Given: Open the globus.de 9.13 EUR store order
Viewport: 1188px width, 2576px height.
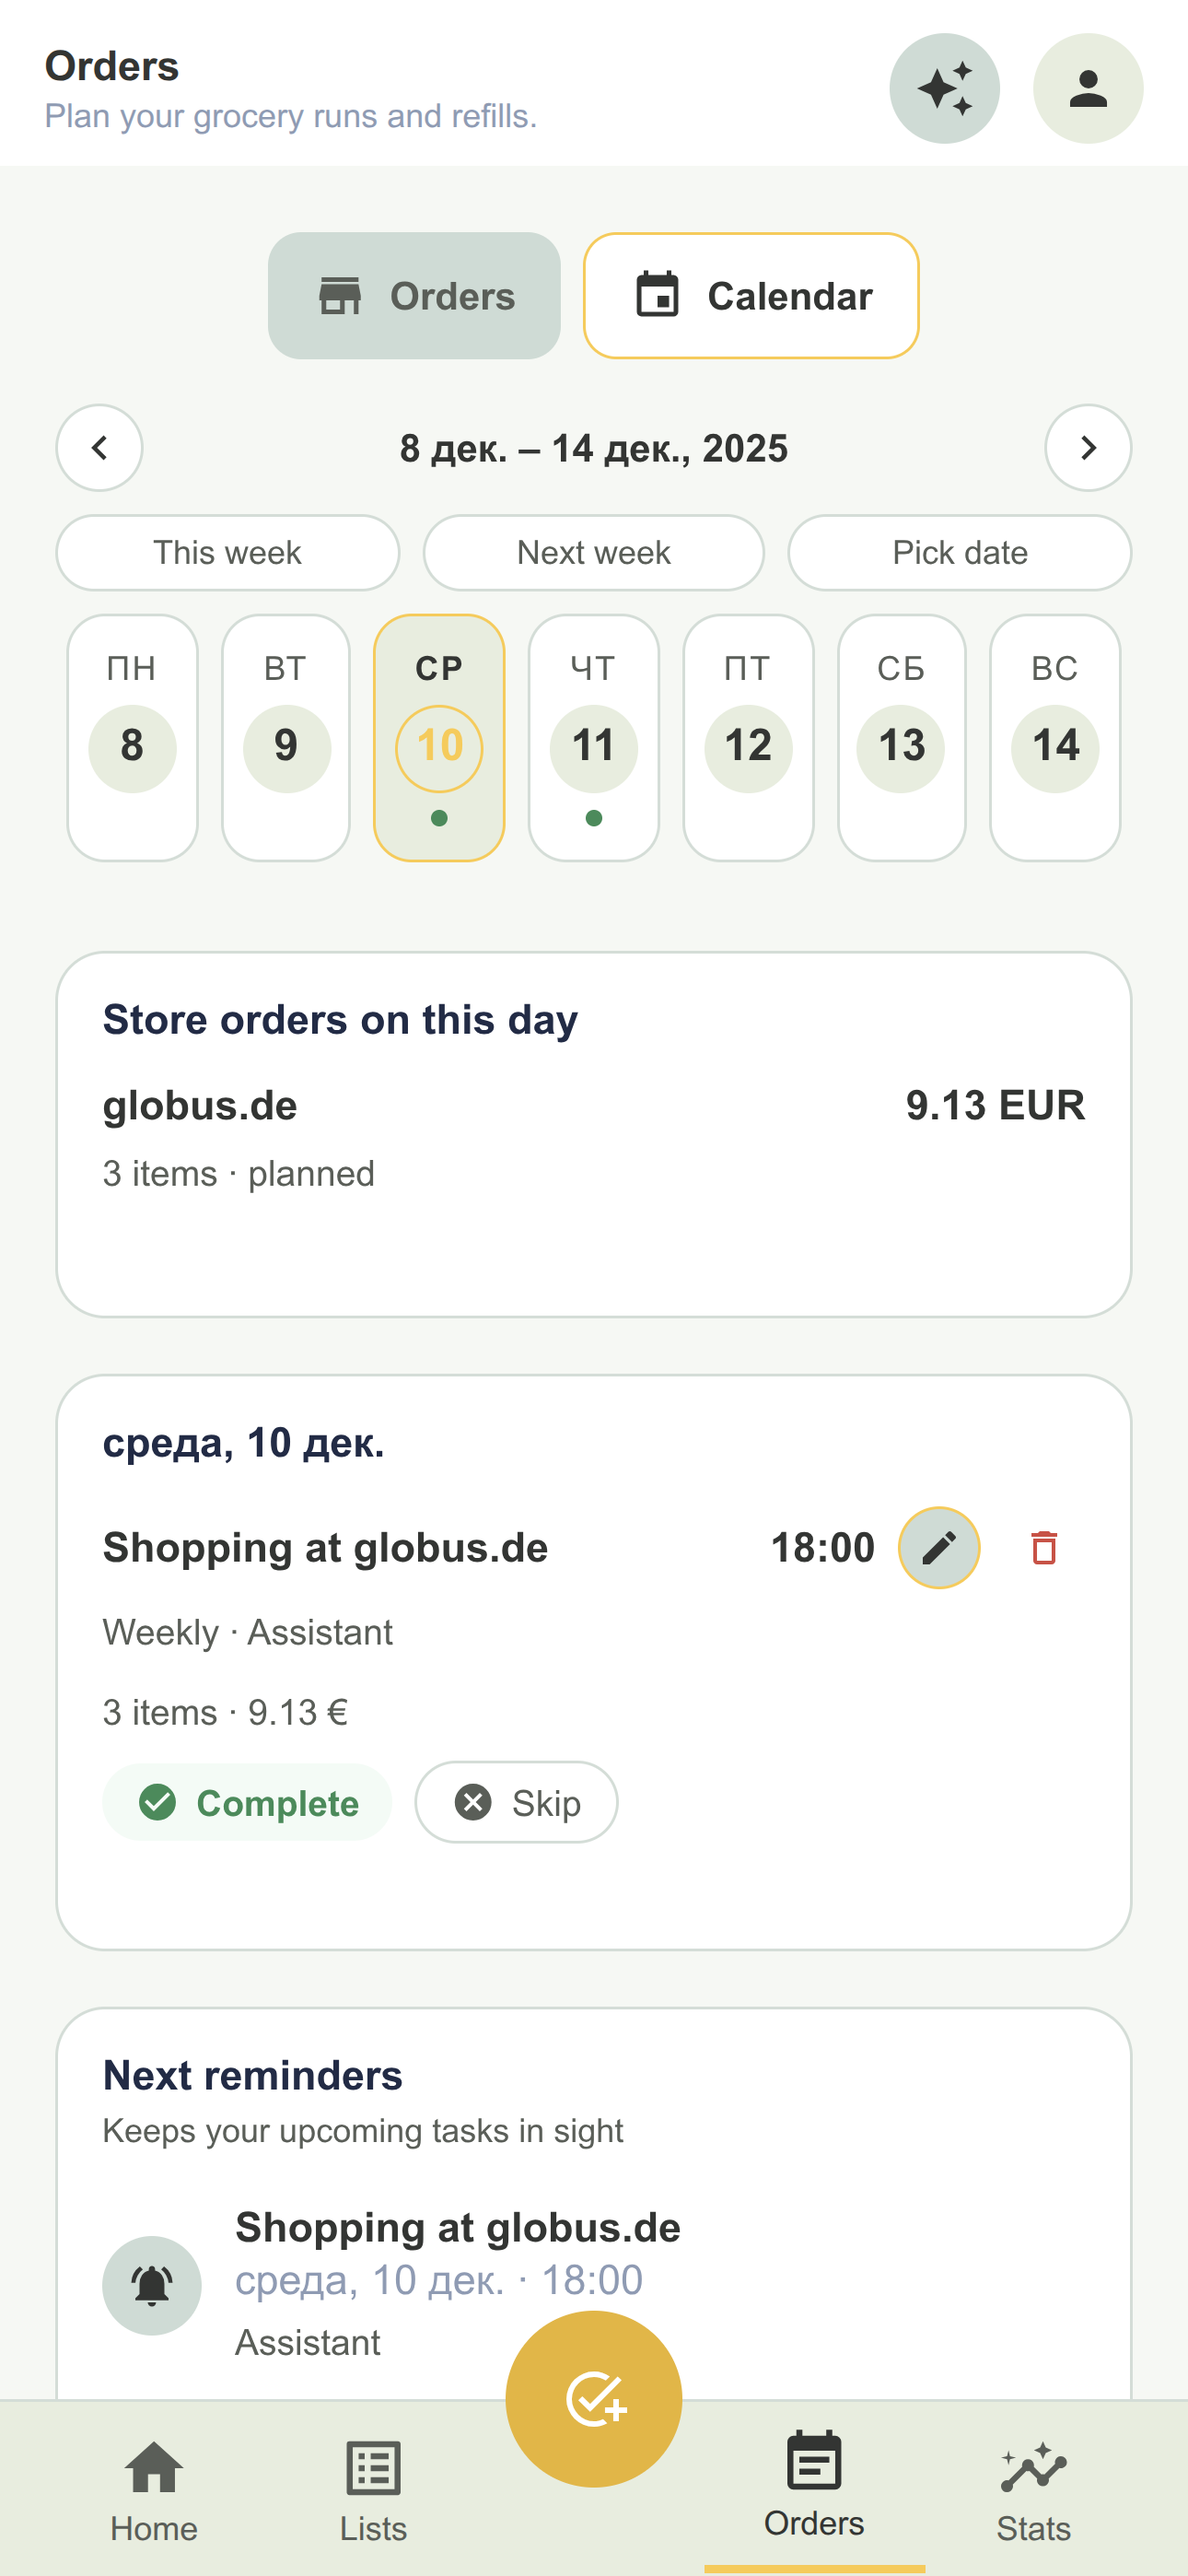Looking at the screenshot, I should (593, 1135).
